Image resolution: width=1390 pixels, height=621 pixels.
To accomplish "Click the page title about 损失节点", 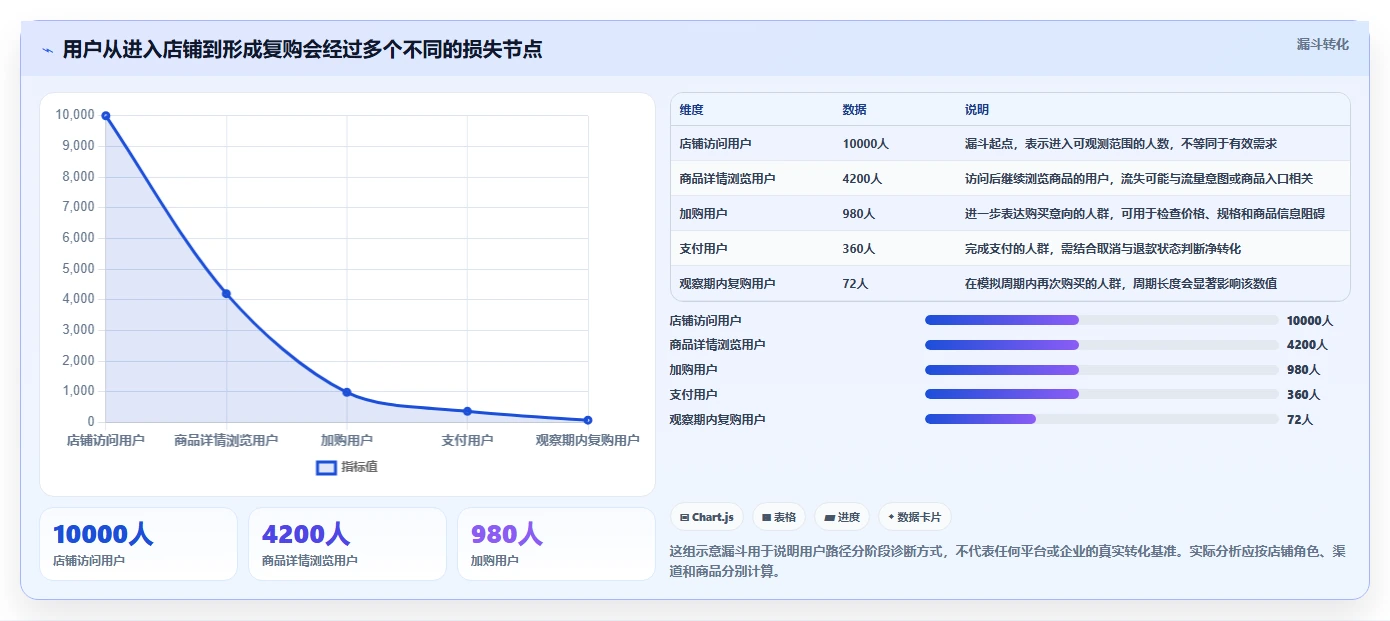I will tap(302, 49).
